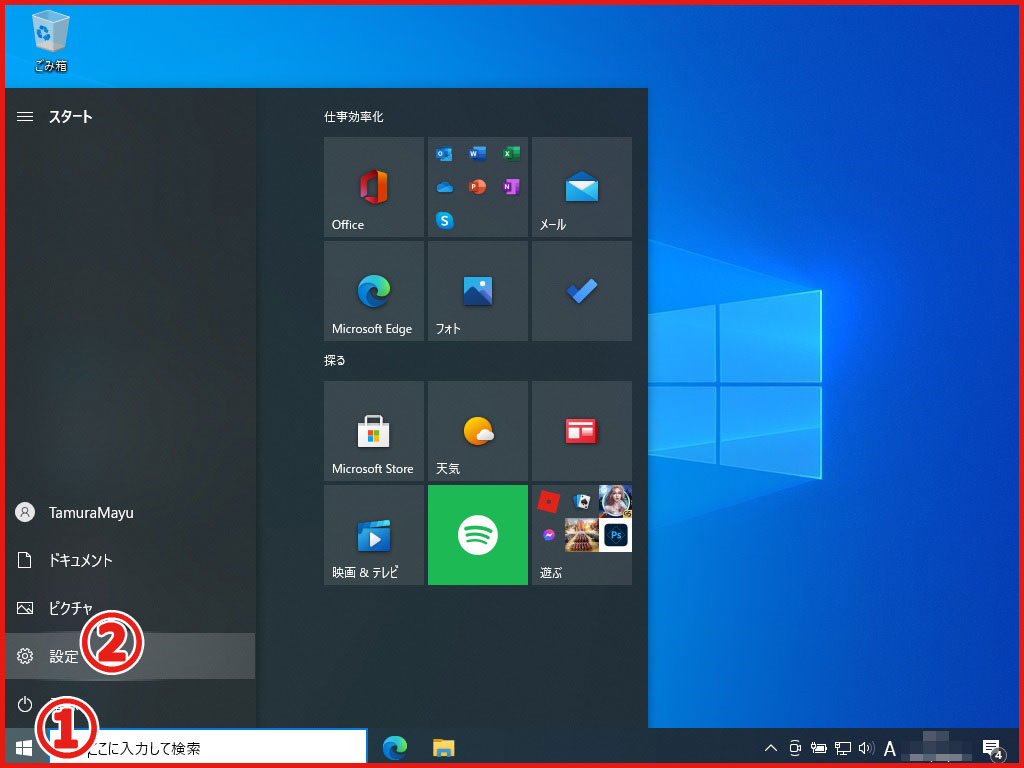Open the red News tile
Screen dimensions: 1024x768
[582, 431]
